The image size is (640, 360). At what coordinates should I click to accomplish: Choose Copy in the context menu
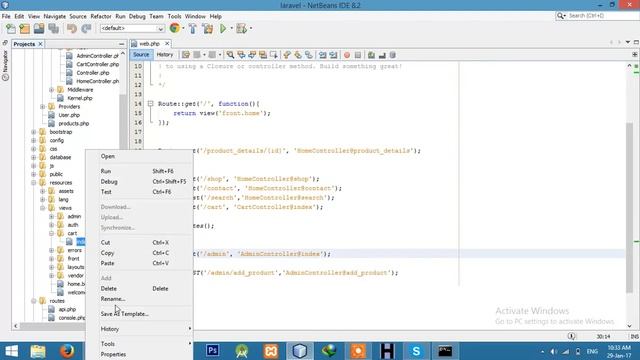point(139,253)
